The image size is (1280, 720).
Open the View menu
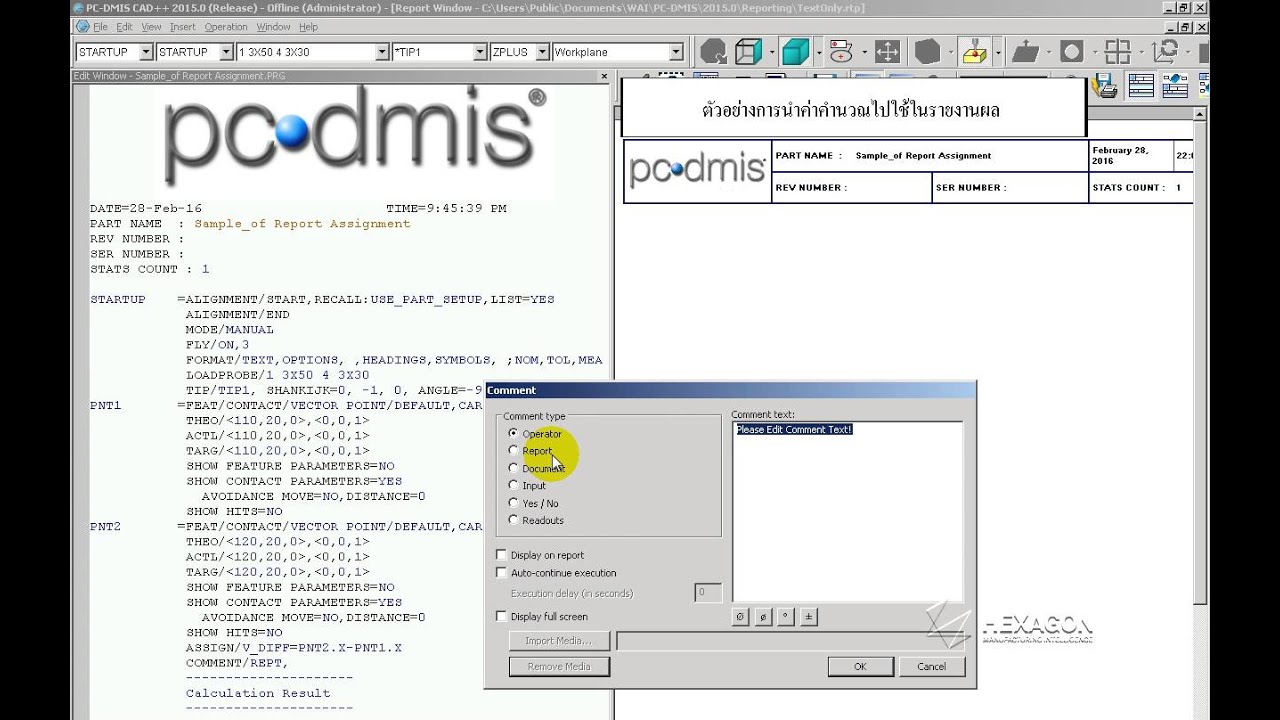click(x=151, y=27)
